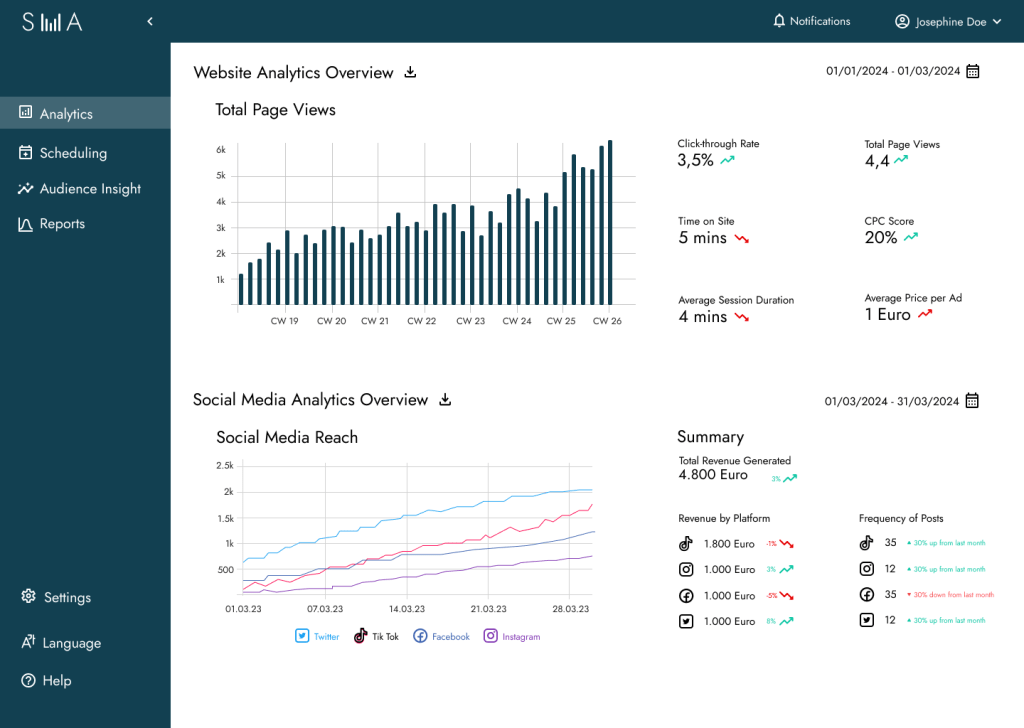Open the Audience Insight page

click(x=90, y=189)
